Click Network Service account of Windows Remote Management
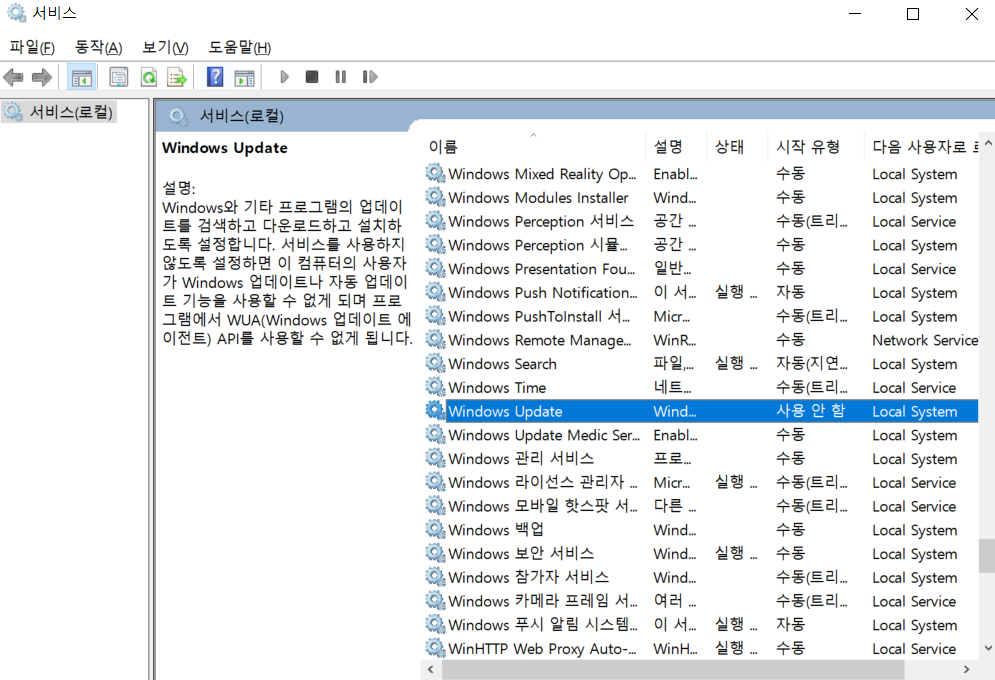Image resolution: width=995 pixels, height=680 pixels. point(925,340)
